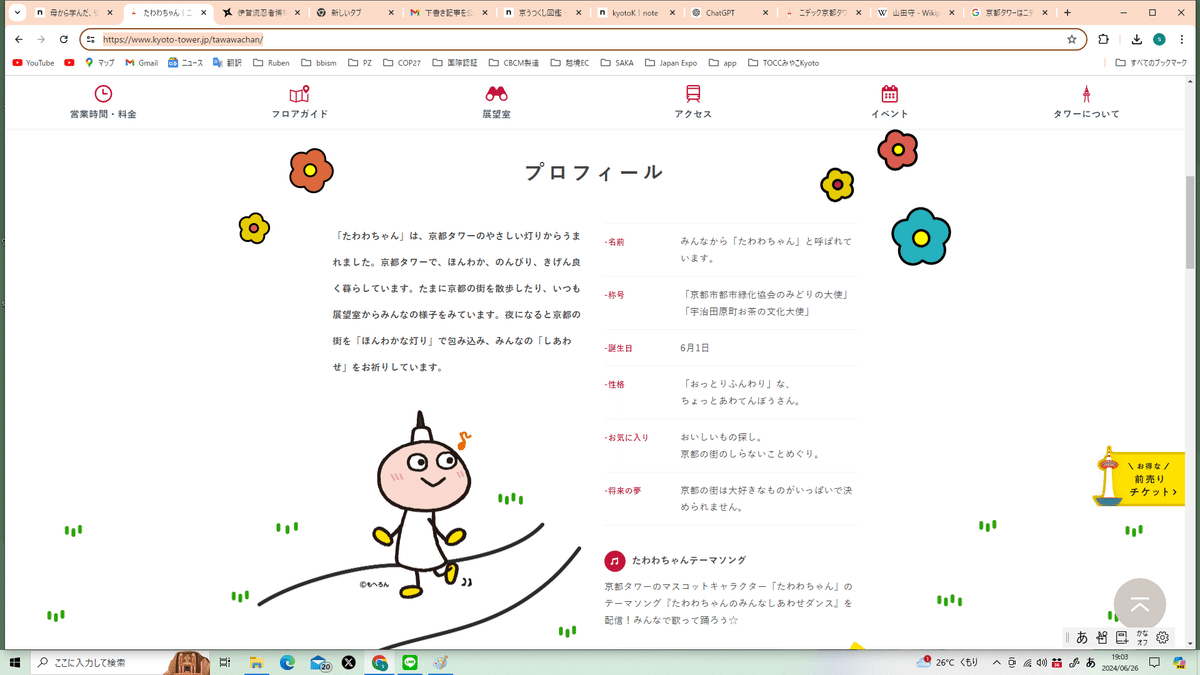Switch to the 山田守 Wikipedia tab
1200x675 pixels.
[918, 13]
